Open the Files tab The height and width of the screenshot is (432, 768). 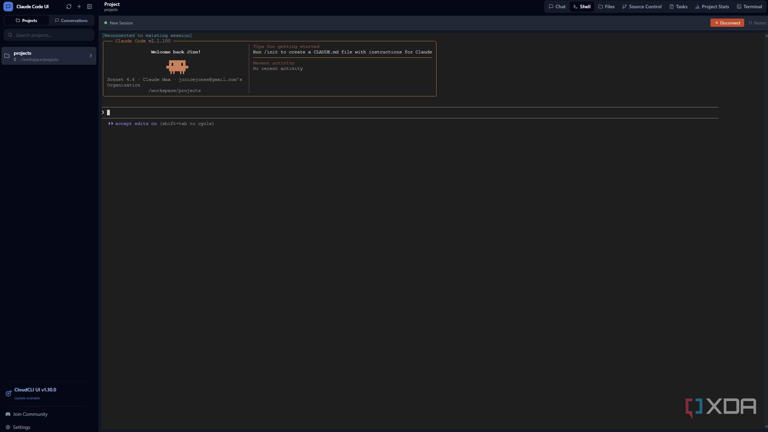click(606, 6)
